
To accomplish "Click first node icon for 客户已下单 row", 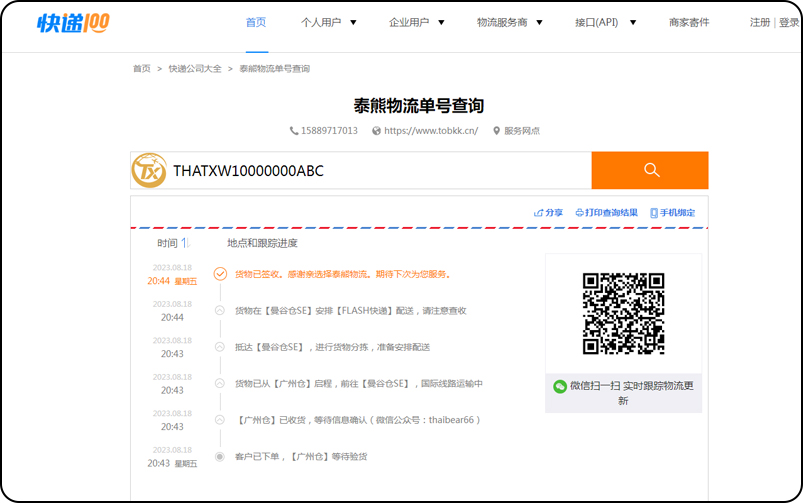I will coord(220,456).
